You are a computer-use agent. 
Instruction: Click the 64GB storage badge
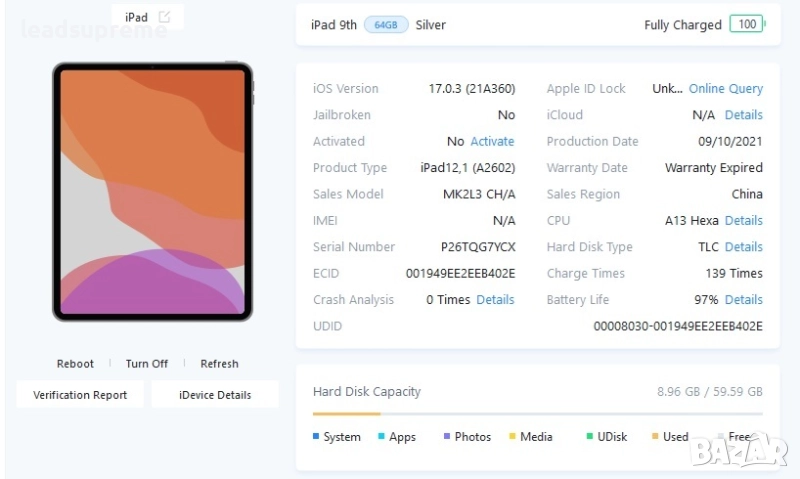386,24
